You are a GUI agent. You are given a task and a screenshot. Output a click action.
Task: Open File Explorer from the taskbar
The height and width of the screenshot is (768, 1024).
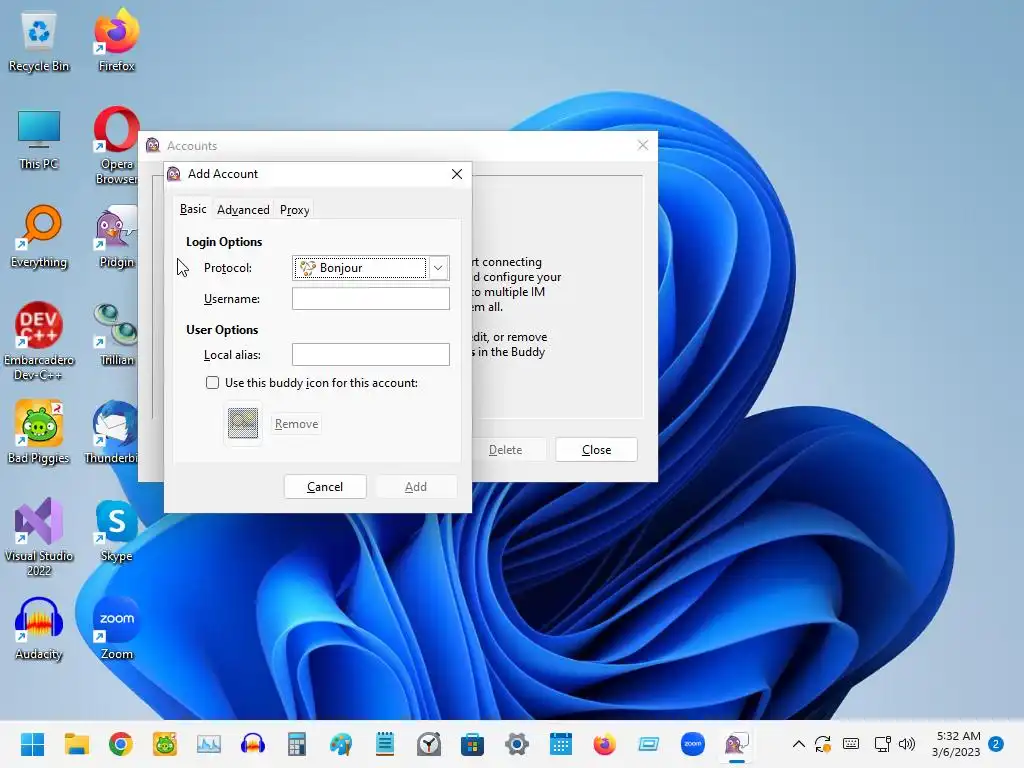tap(76, 744)
